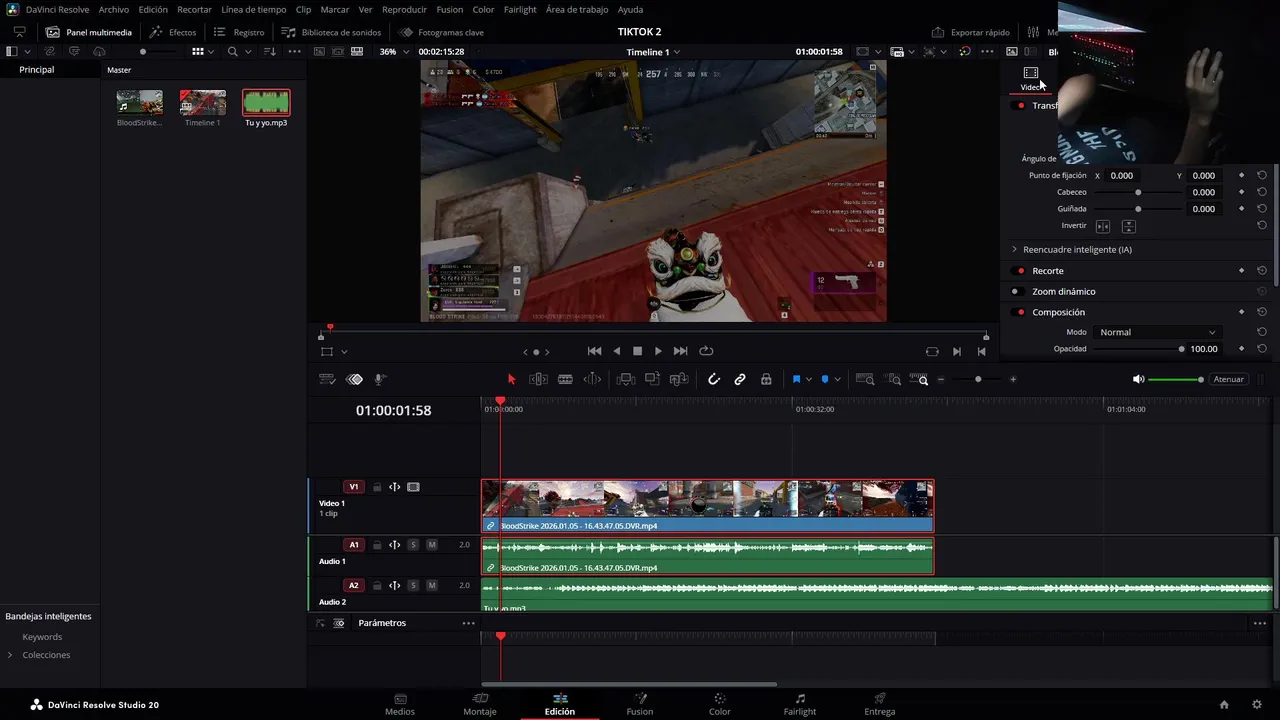Activate the Trim edit mode tool
The height and width of the screenshot is (720, 1280).
point(538,379)
